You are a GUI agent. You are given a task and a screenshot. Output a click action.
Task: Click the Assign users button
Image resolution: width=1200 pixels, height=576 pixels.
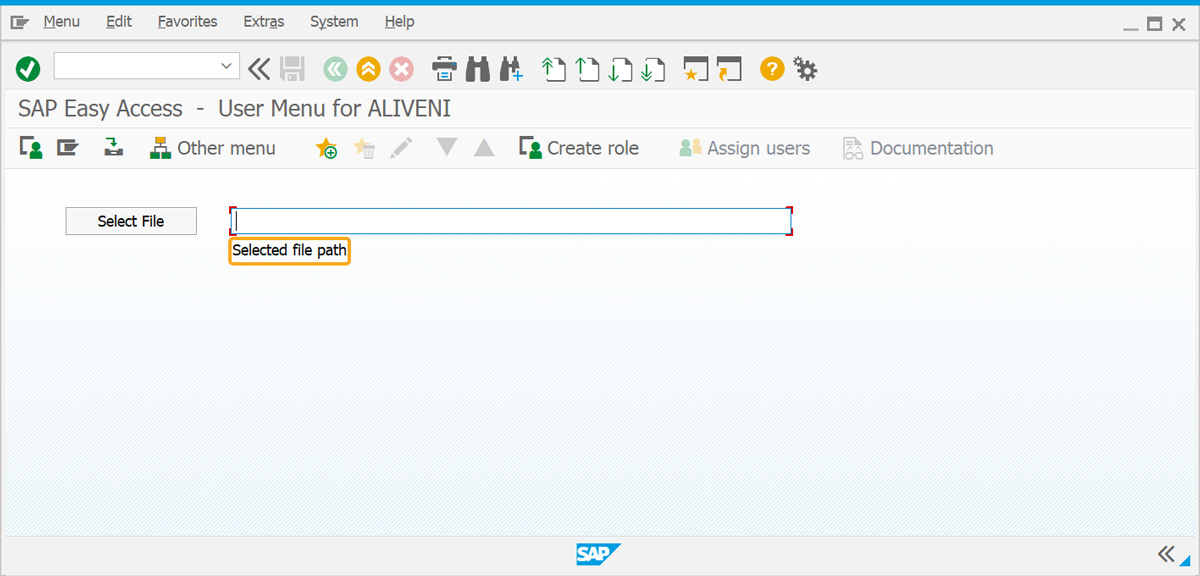click(744, 148)
